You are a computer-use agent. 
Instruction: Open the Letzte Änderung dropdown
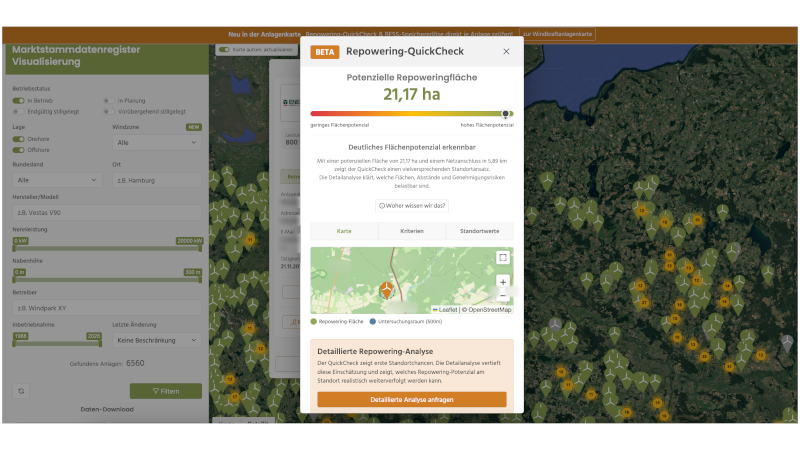pyautogui.click(x=157, y=340)
